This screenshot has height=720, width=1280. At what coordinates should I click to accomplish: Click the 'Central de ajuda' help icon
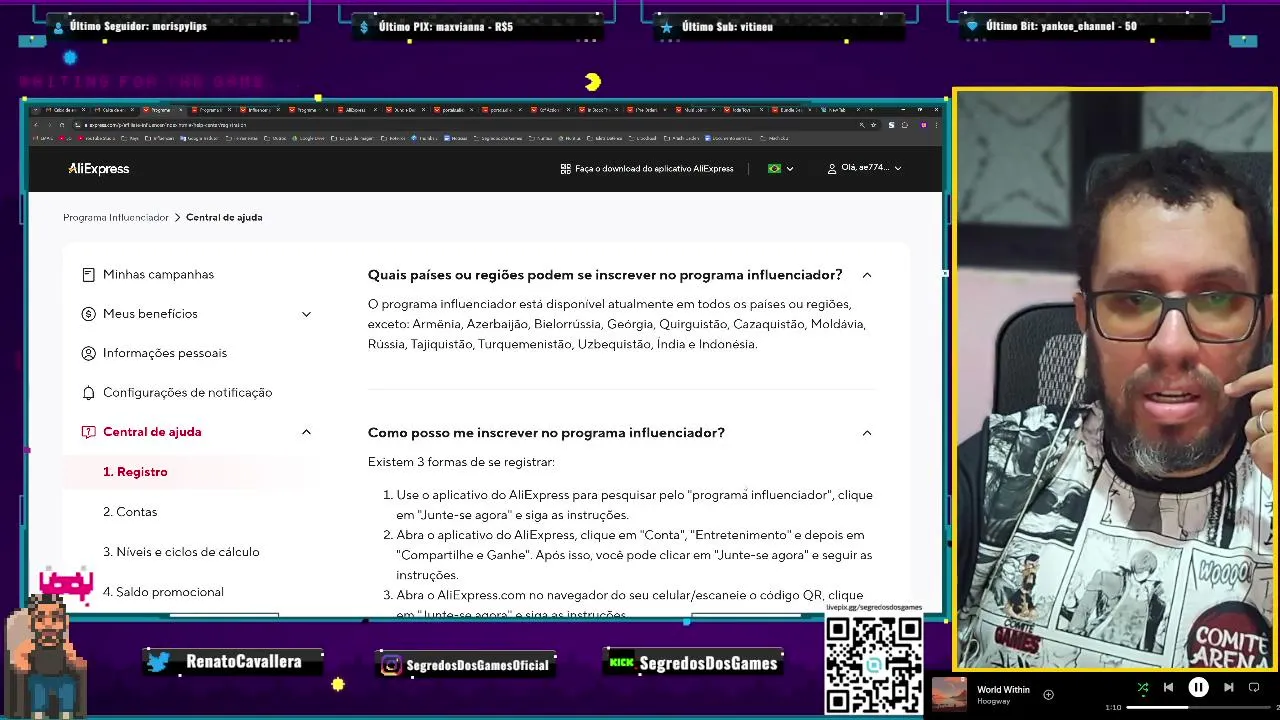pos(88,432)
